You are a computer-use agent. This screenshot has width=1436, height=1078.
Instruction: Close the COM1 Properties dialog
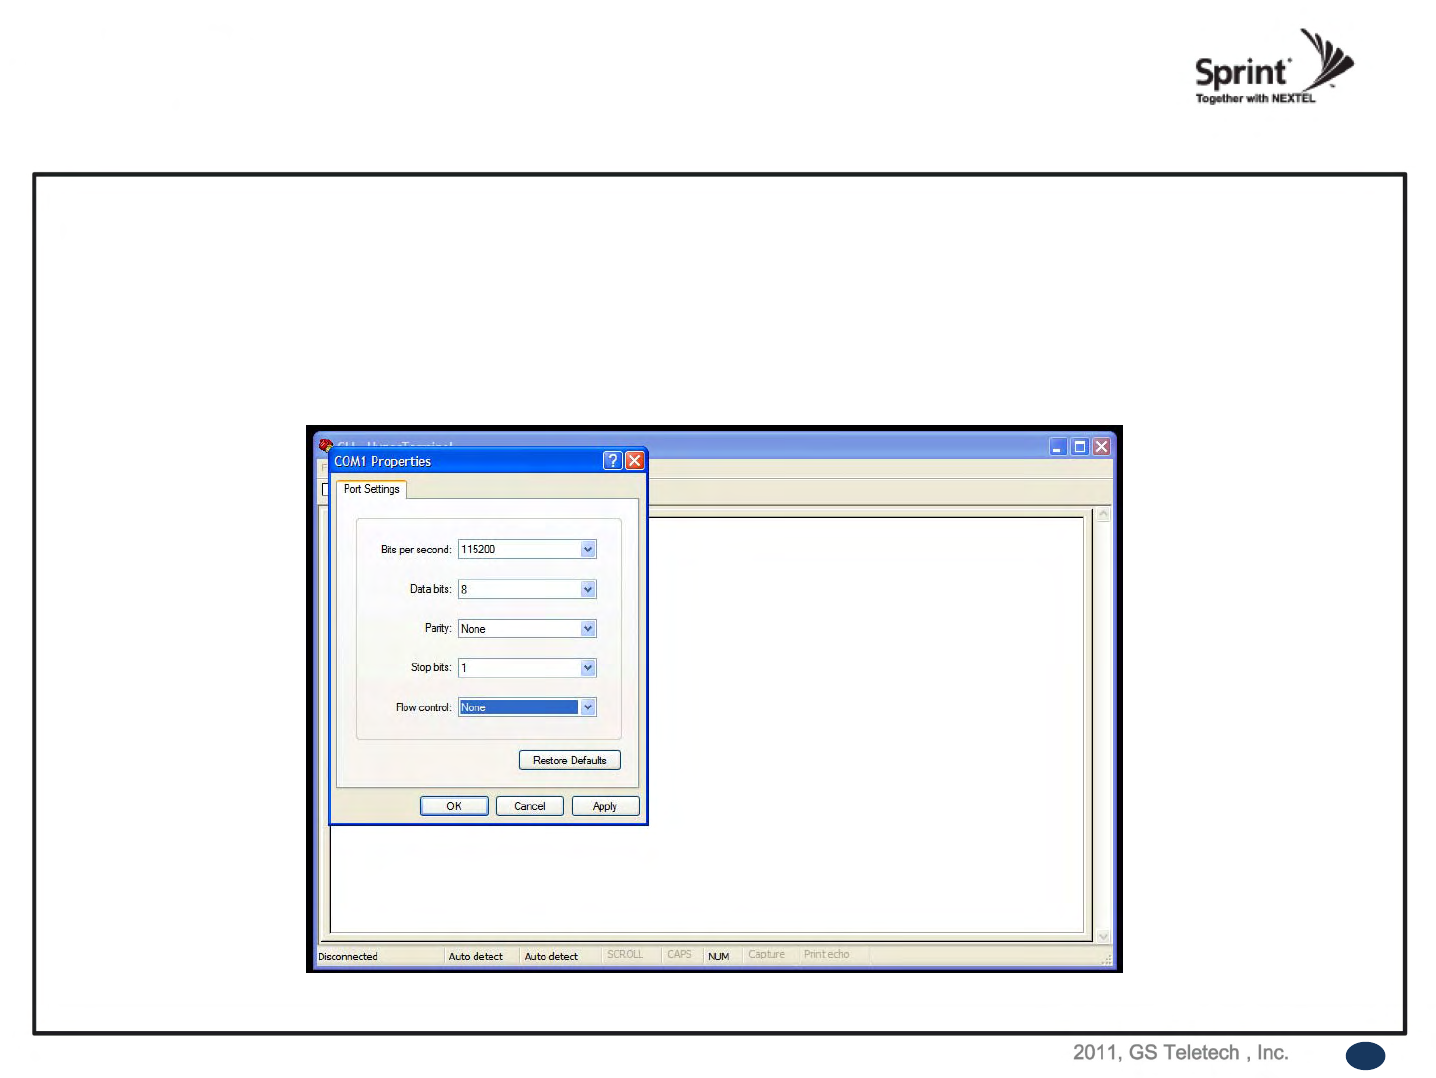pyautogui.click(x=634, y=461)
